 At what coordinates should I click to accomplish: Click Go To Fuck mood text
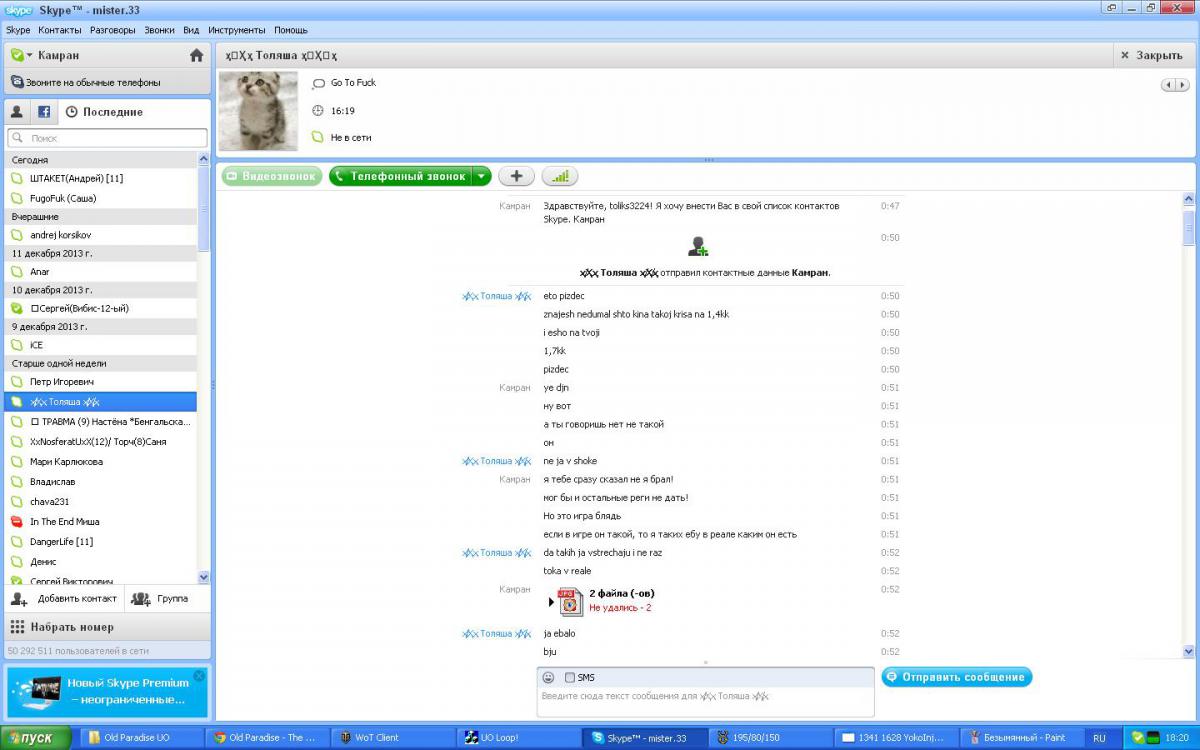pyautogui.click(x=353, y=83)
